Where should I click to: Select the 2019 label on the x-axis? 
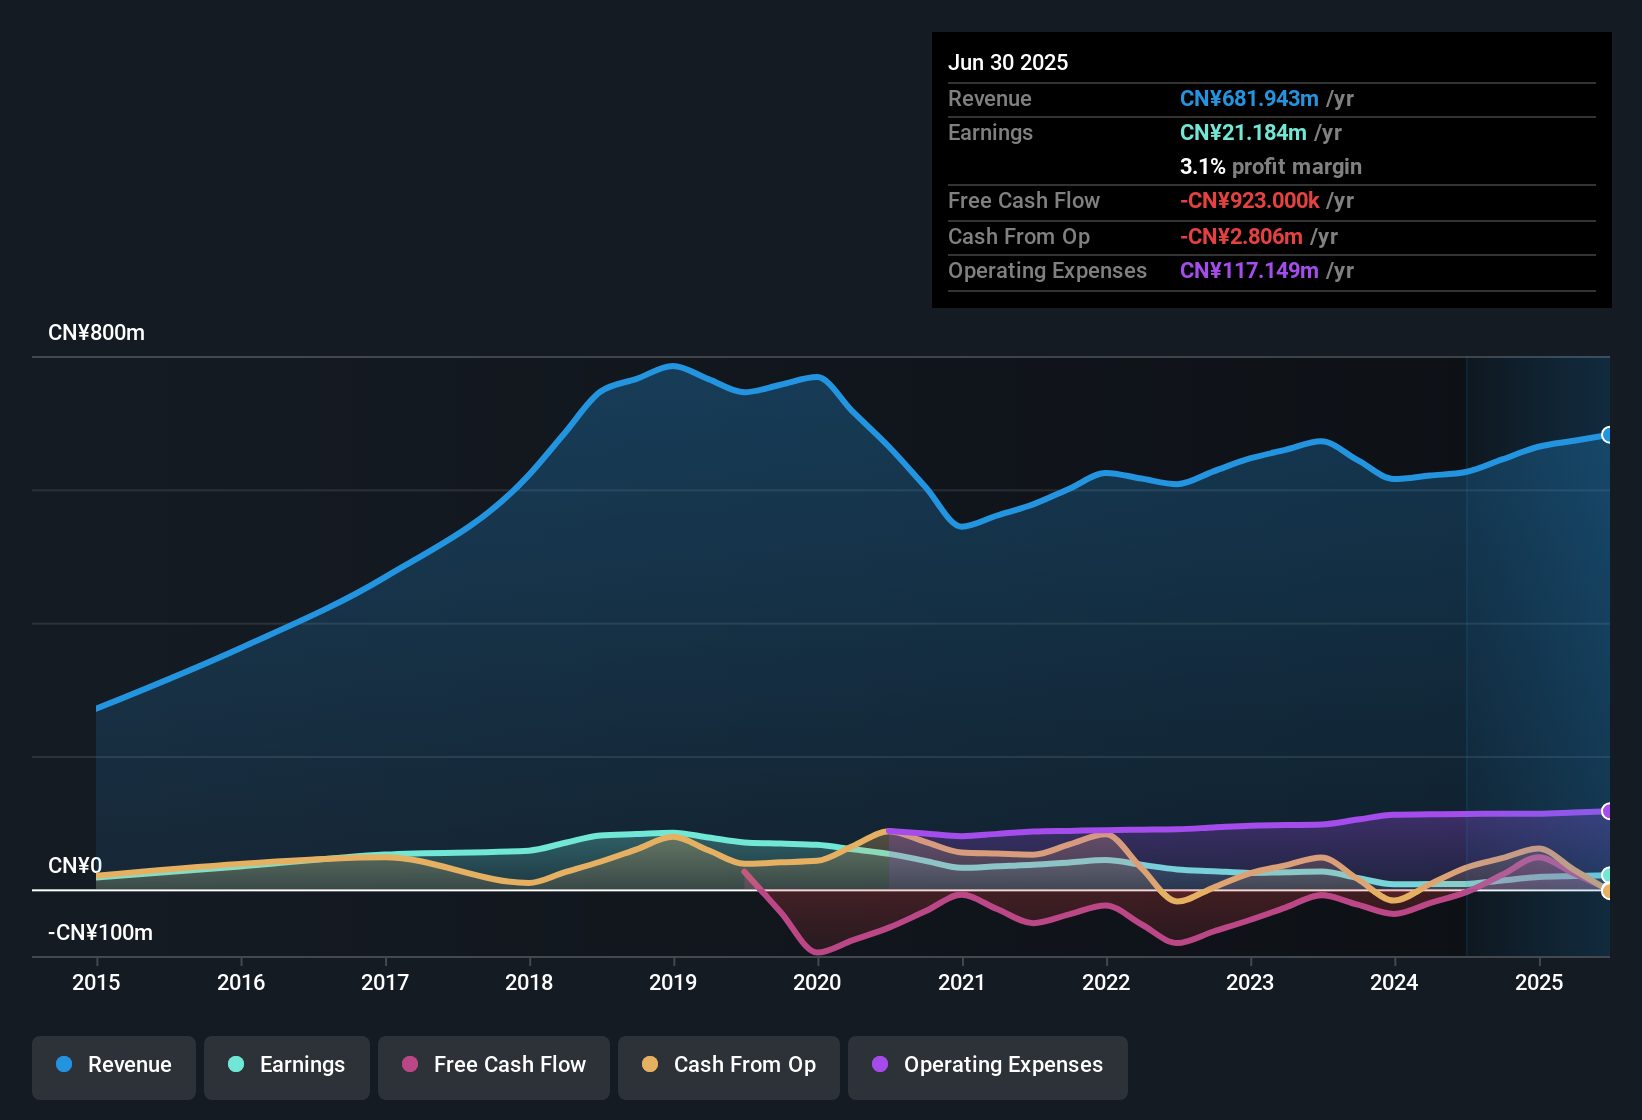point(673,982)
